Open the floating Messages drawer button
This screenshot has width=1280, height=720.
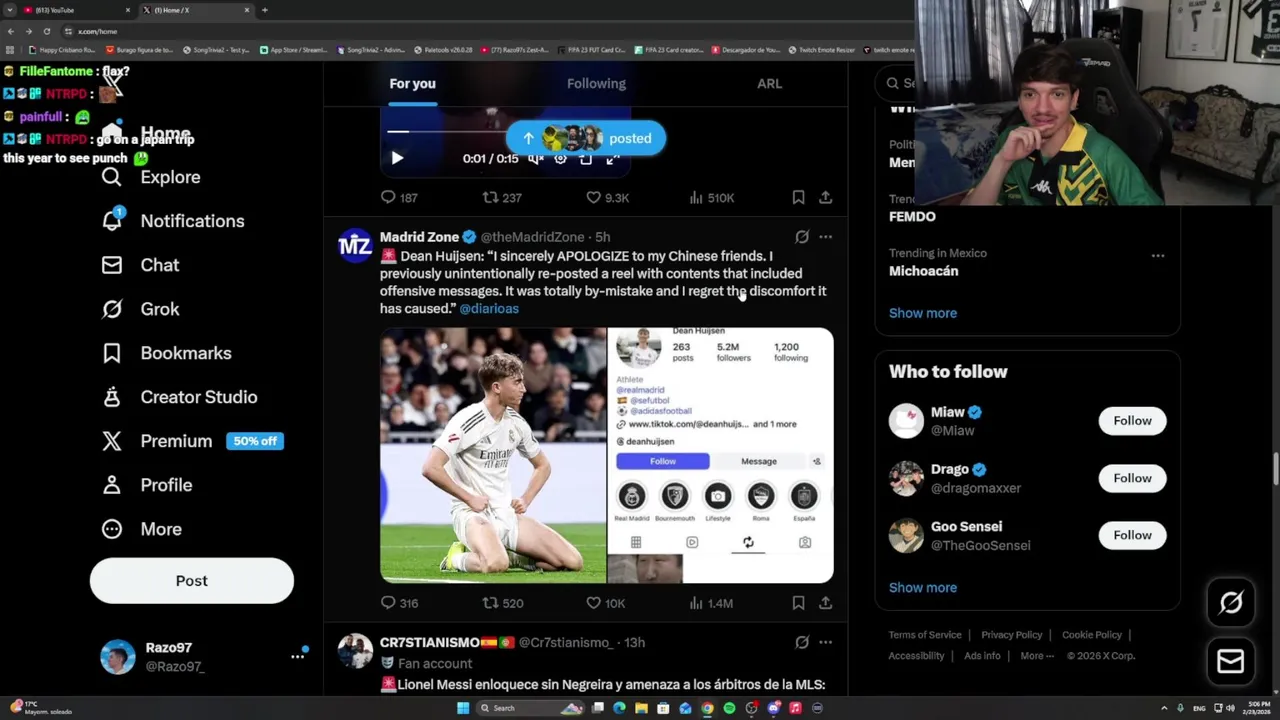click(x=1231, y=662)
